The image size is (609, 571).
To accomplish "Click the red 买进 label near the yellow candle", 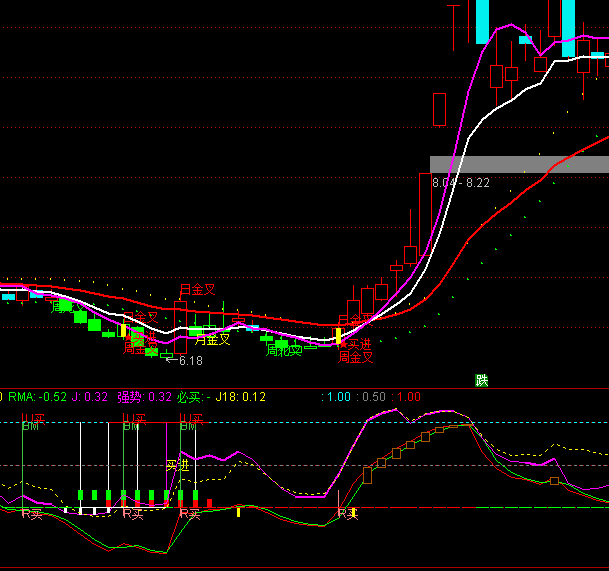I will [x=357, y=344].
